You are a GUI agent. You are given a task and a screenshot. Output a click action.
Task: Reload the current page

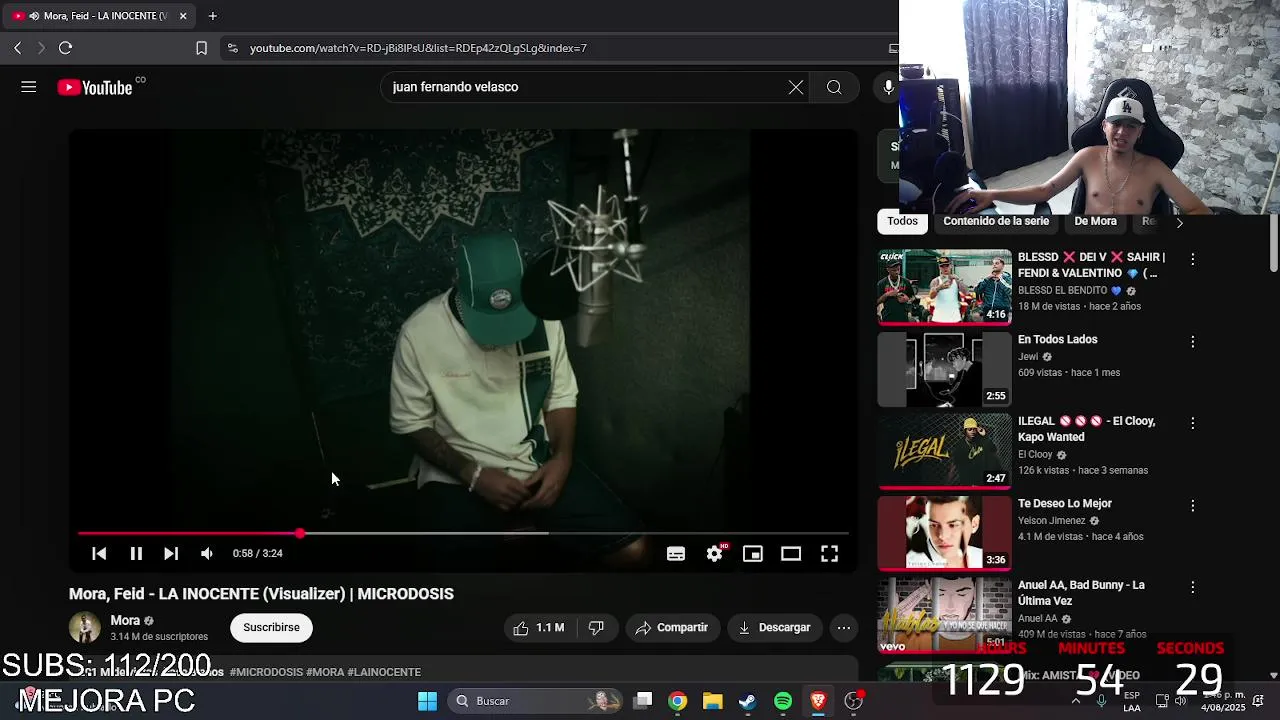click(65, 48)
